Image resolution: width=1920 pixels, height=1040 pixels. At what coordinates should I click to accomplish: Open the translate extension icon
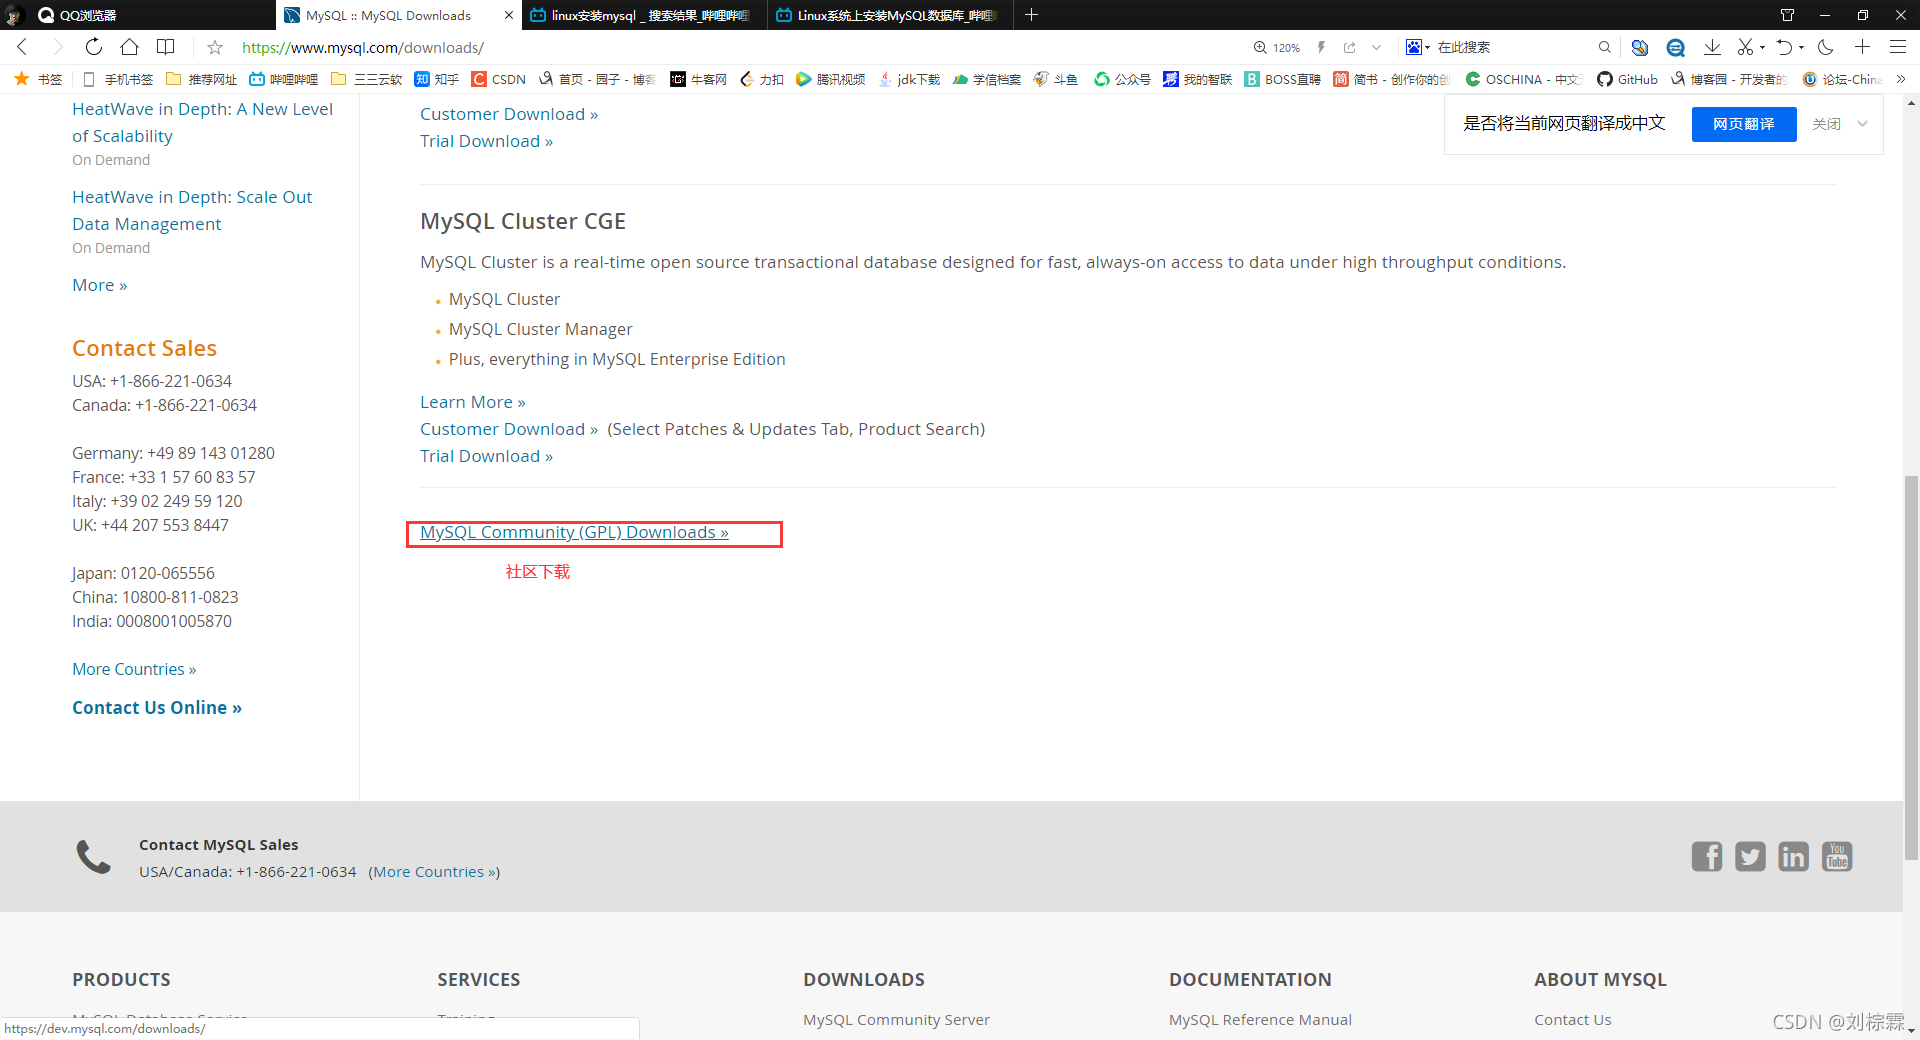coord(1639,47)
